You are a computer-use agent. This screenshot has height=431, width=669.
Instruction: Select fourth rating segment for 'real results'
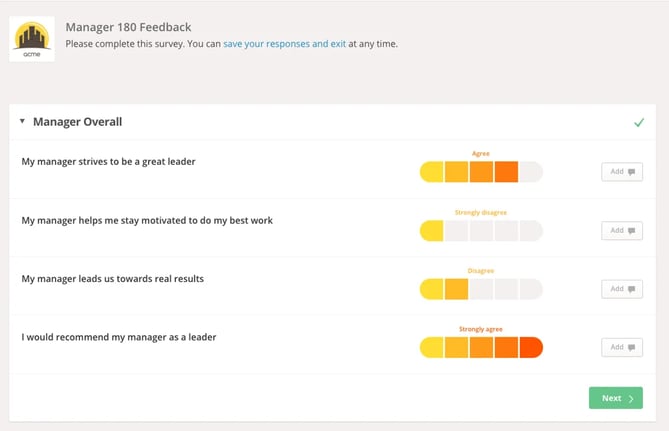tap(506, 289)
